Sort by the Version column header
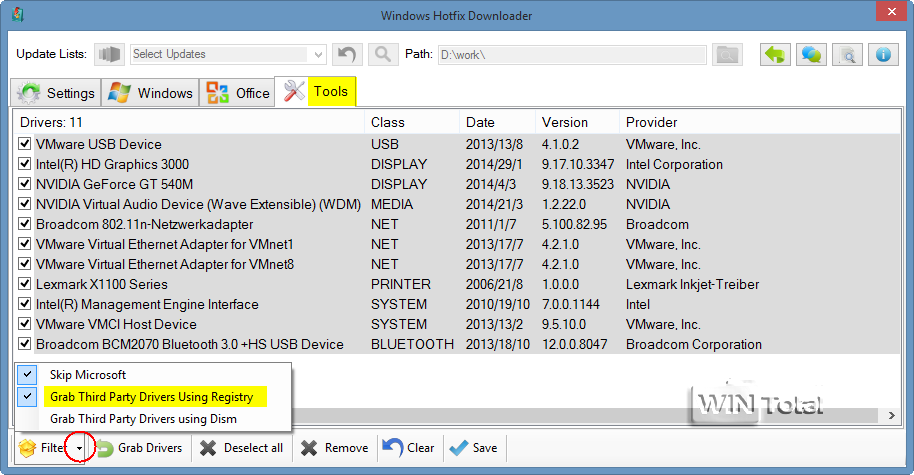Image resolution: width=914 pixels, height=475 pixels. 577,122
